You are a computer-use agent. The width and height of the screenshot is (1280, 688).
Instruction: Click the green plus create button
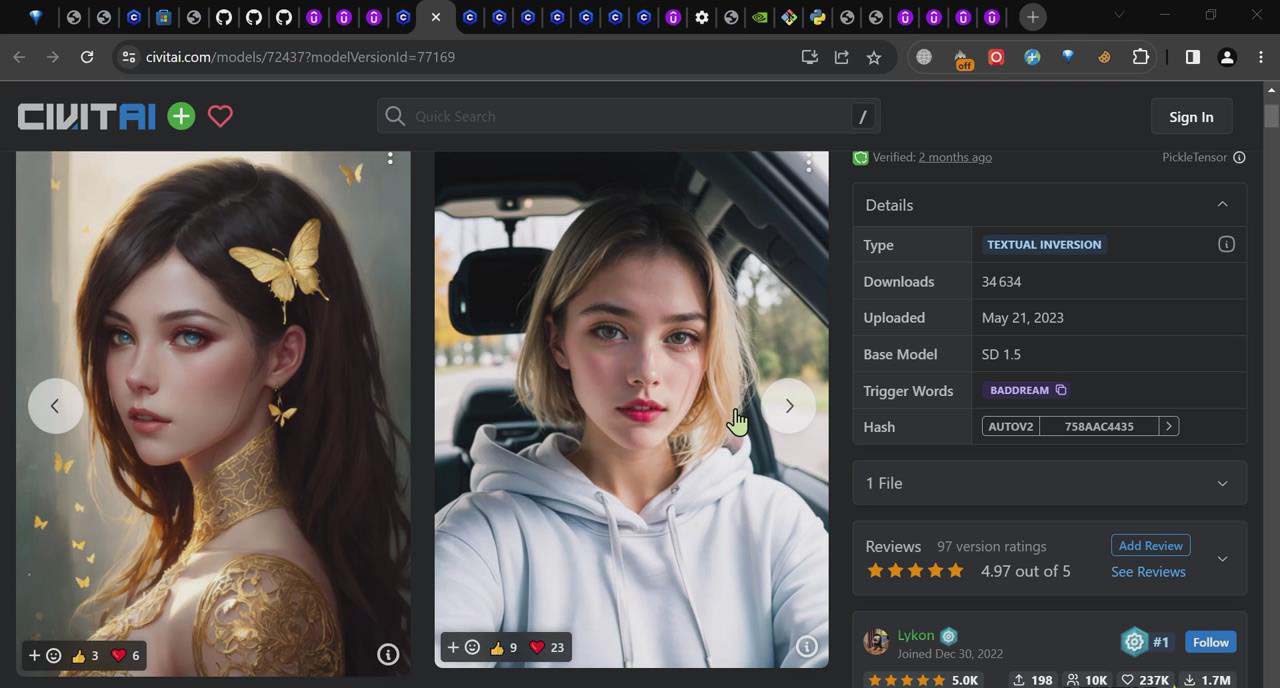click(x=181, y=116)
